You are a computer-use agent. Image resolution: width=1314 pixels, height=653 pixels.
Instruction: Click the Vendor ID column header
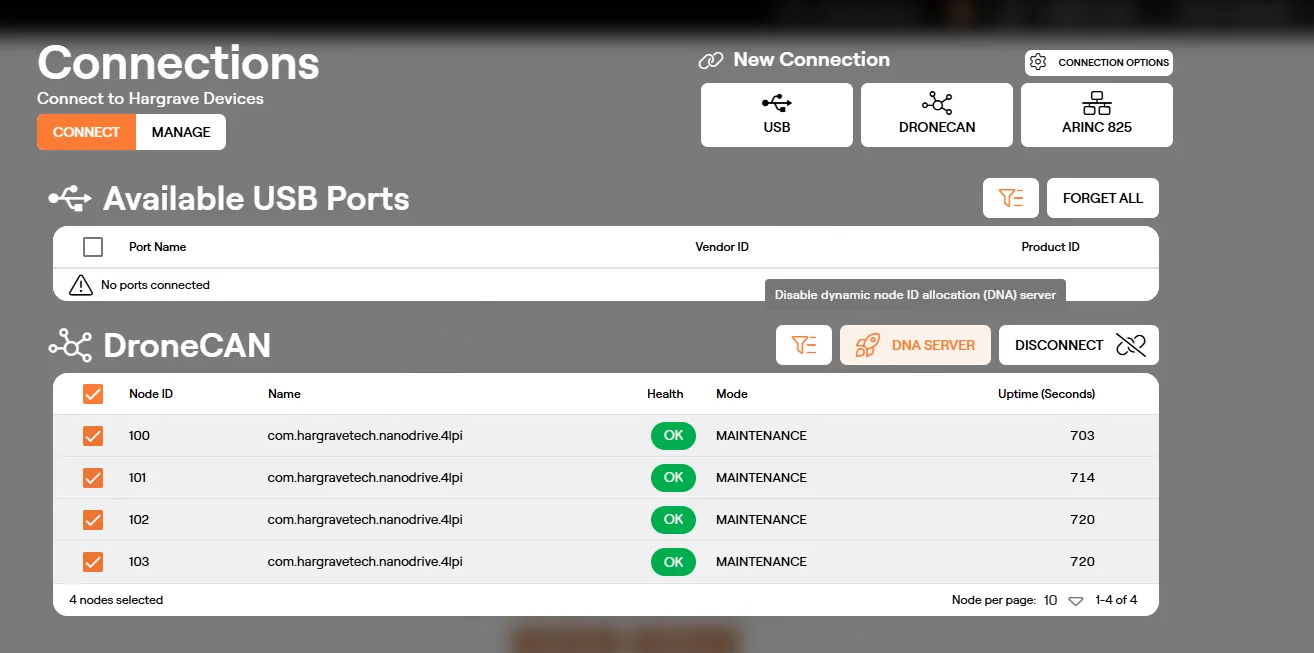click(722, 247)
